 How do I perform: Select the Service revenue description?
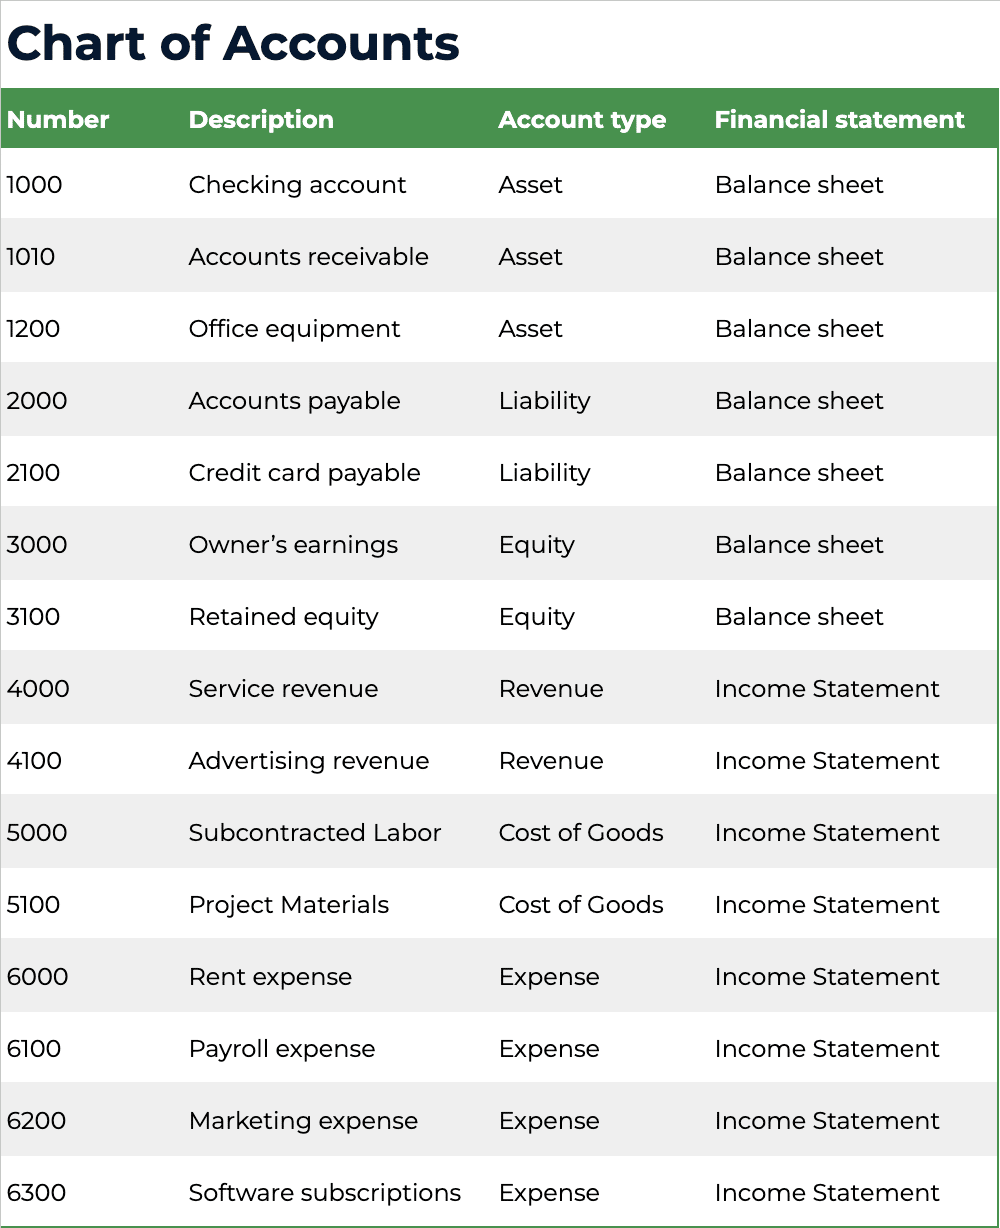(x=283, y=689)
